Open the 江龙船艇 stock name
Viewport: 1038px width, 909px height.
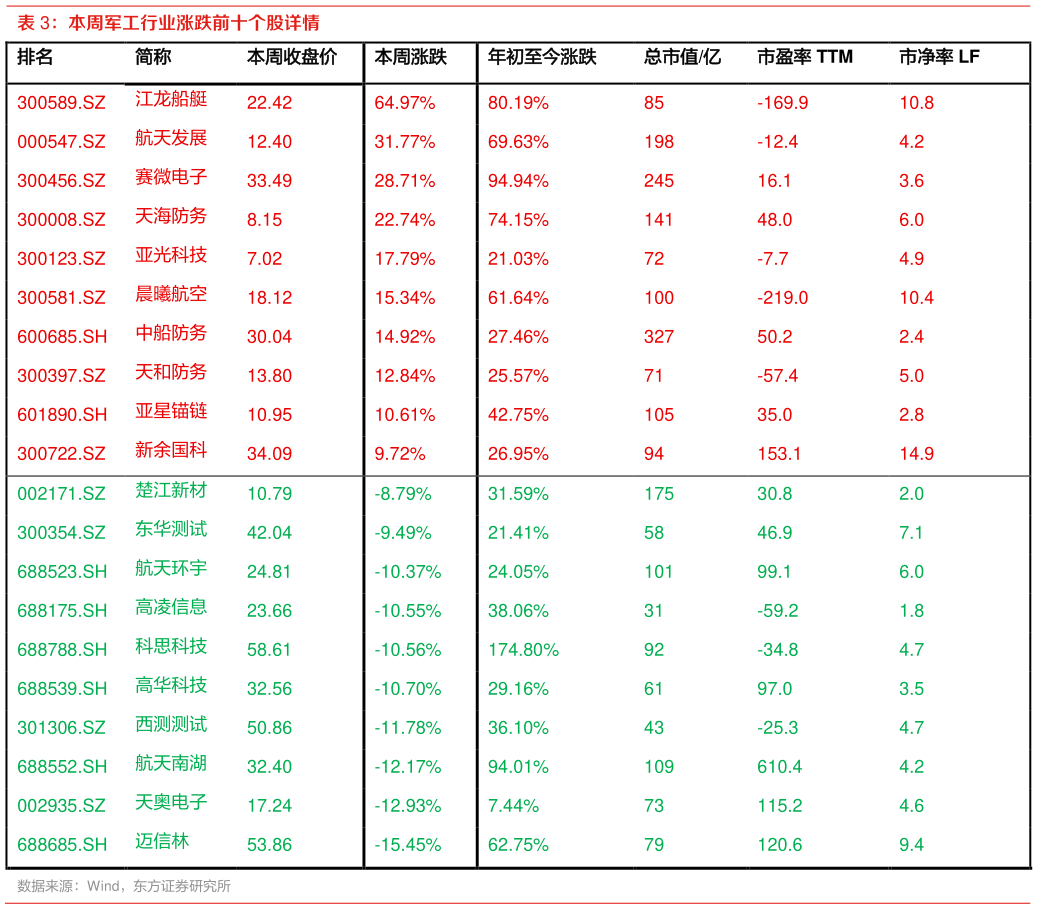point(171,100)
